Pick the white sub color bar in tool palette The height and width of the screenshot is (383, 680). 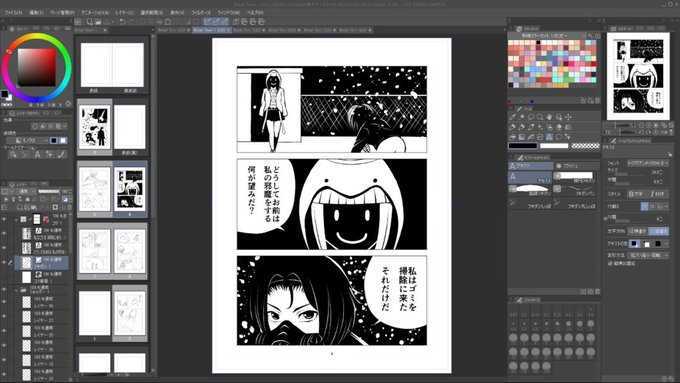pos(554,146)
